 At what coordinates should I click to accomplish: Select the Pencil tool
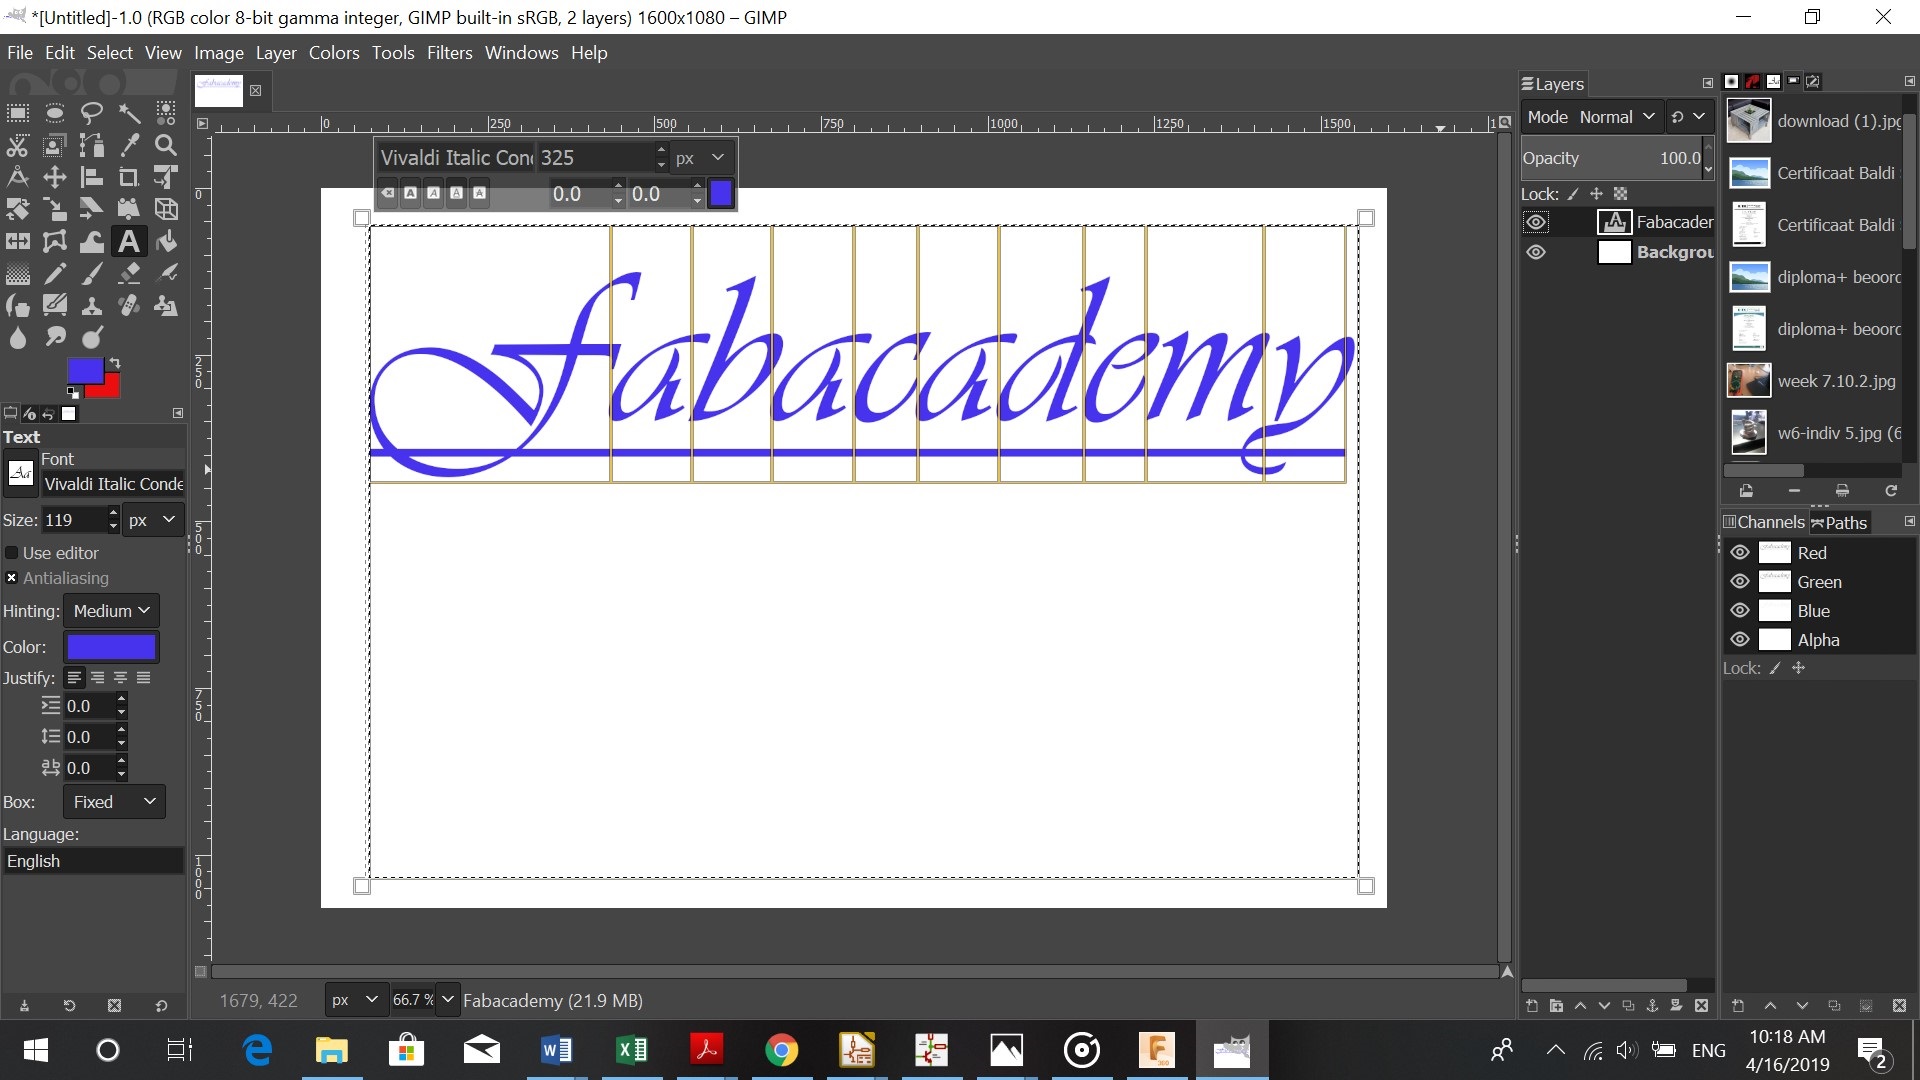(x=55, y=273)
